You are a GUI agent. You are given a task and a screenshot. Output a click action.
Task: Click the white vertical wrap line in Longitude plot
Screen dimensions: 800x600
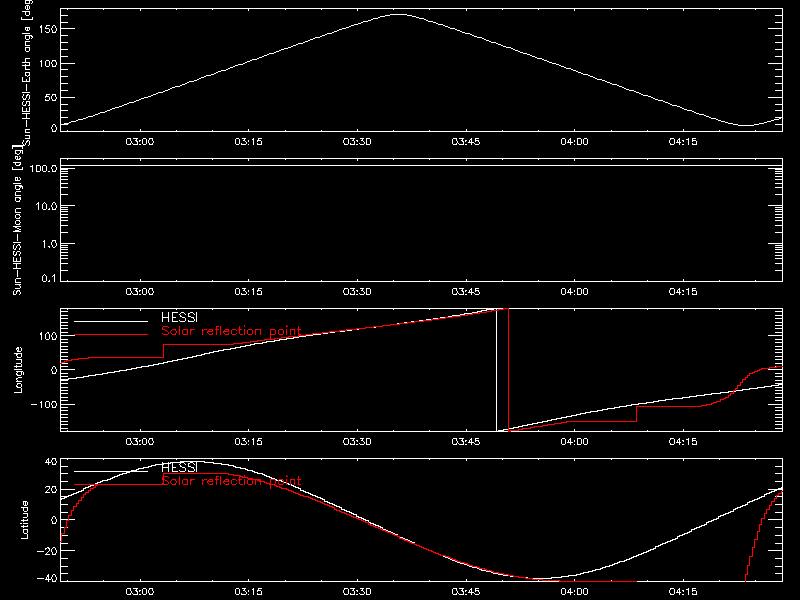[x=496, y=370]
